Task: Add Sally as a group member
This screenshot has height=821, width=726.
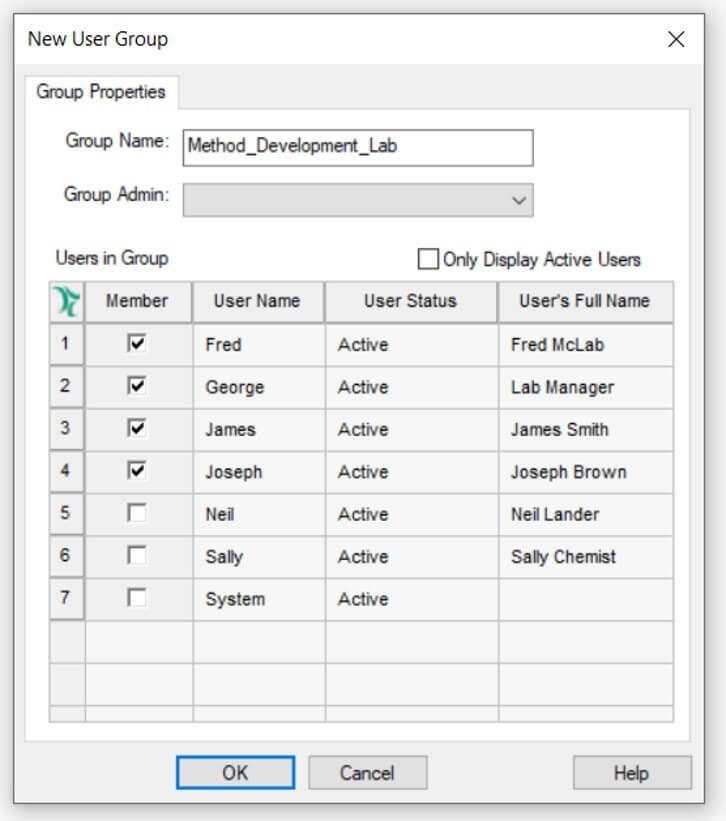Action: tap(137, 555)
